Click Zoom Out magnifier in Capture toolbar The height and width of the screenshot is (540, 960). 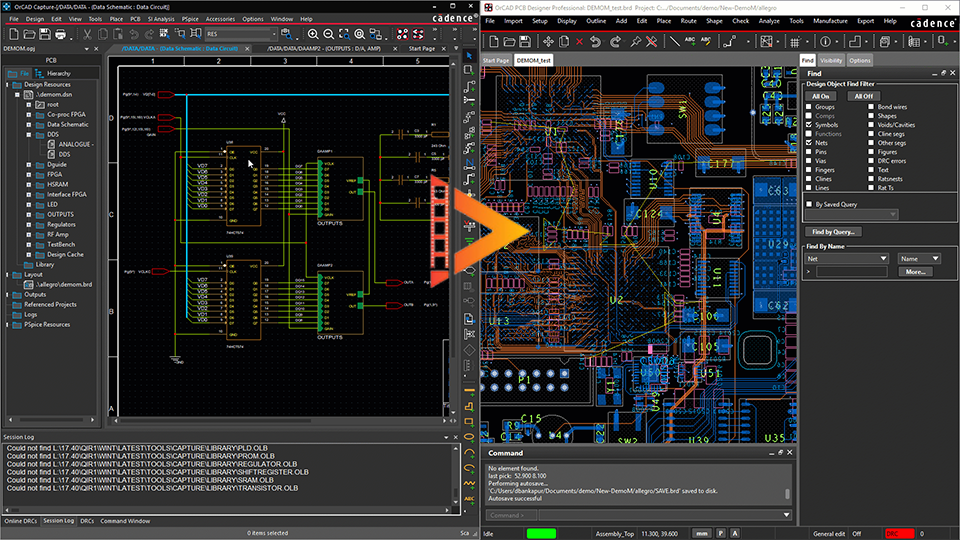328,34
